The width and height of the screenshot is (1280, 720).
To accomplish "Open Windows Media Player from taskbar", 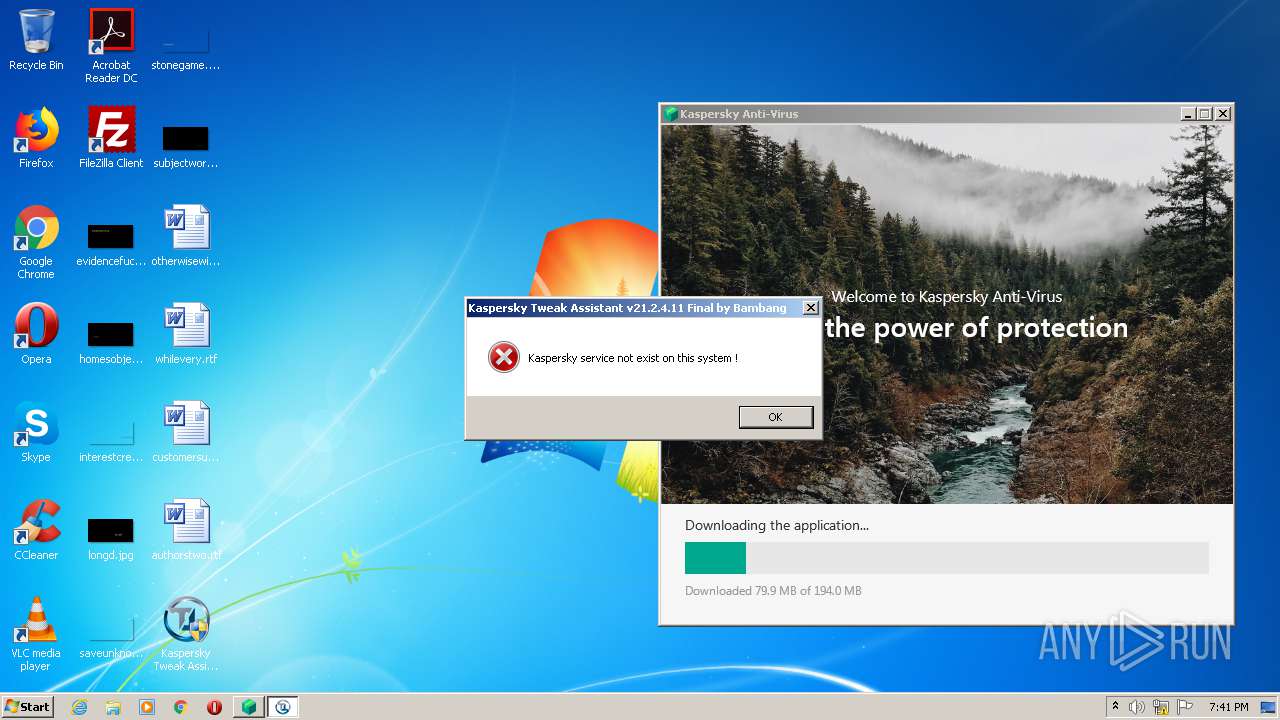I will pyautogui.click(x=147, y=707).
